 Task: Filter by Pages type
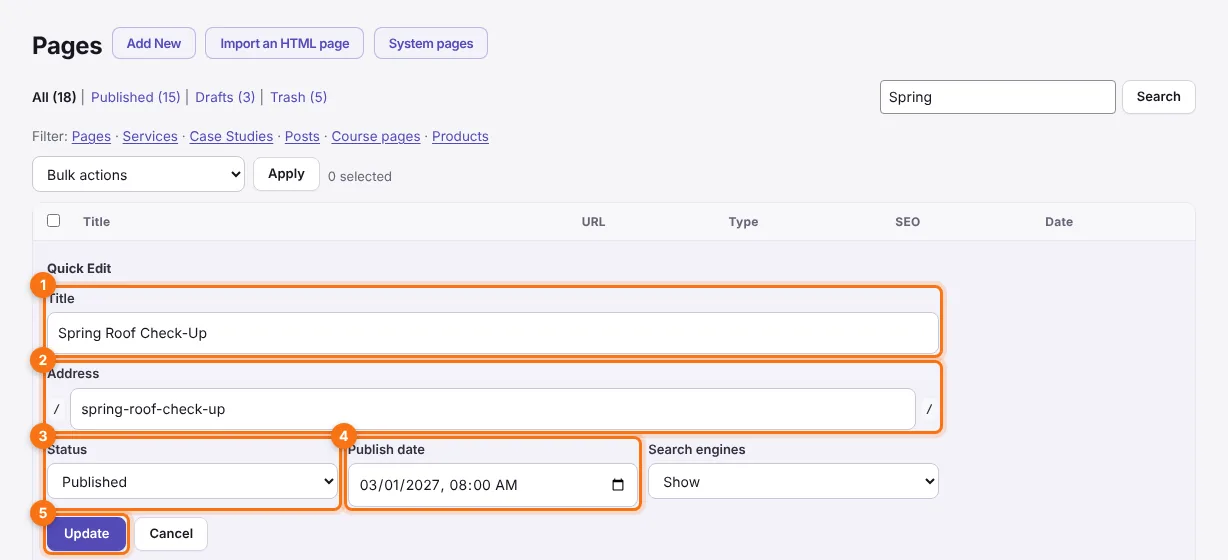(x=91, y=136)
